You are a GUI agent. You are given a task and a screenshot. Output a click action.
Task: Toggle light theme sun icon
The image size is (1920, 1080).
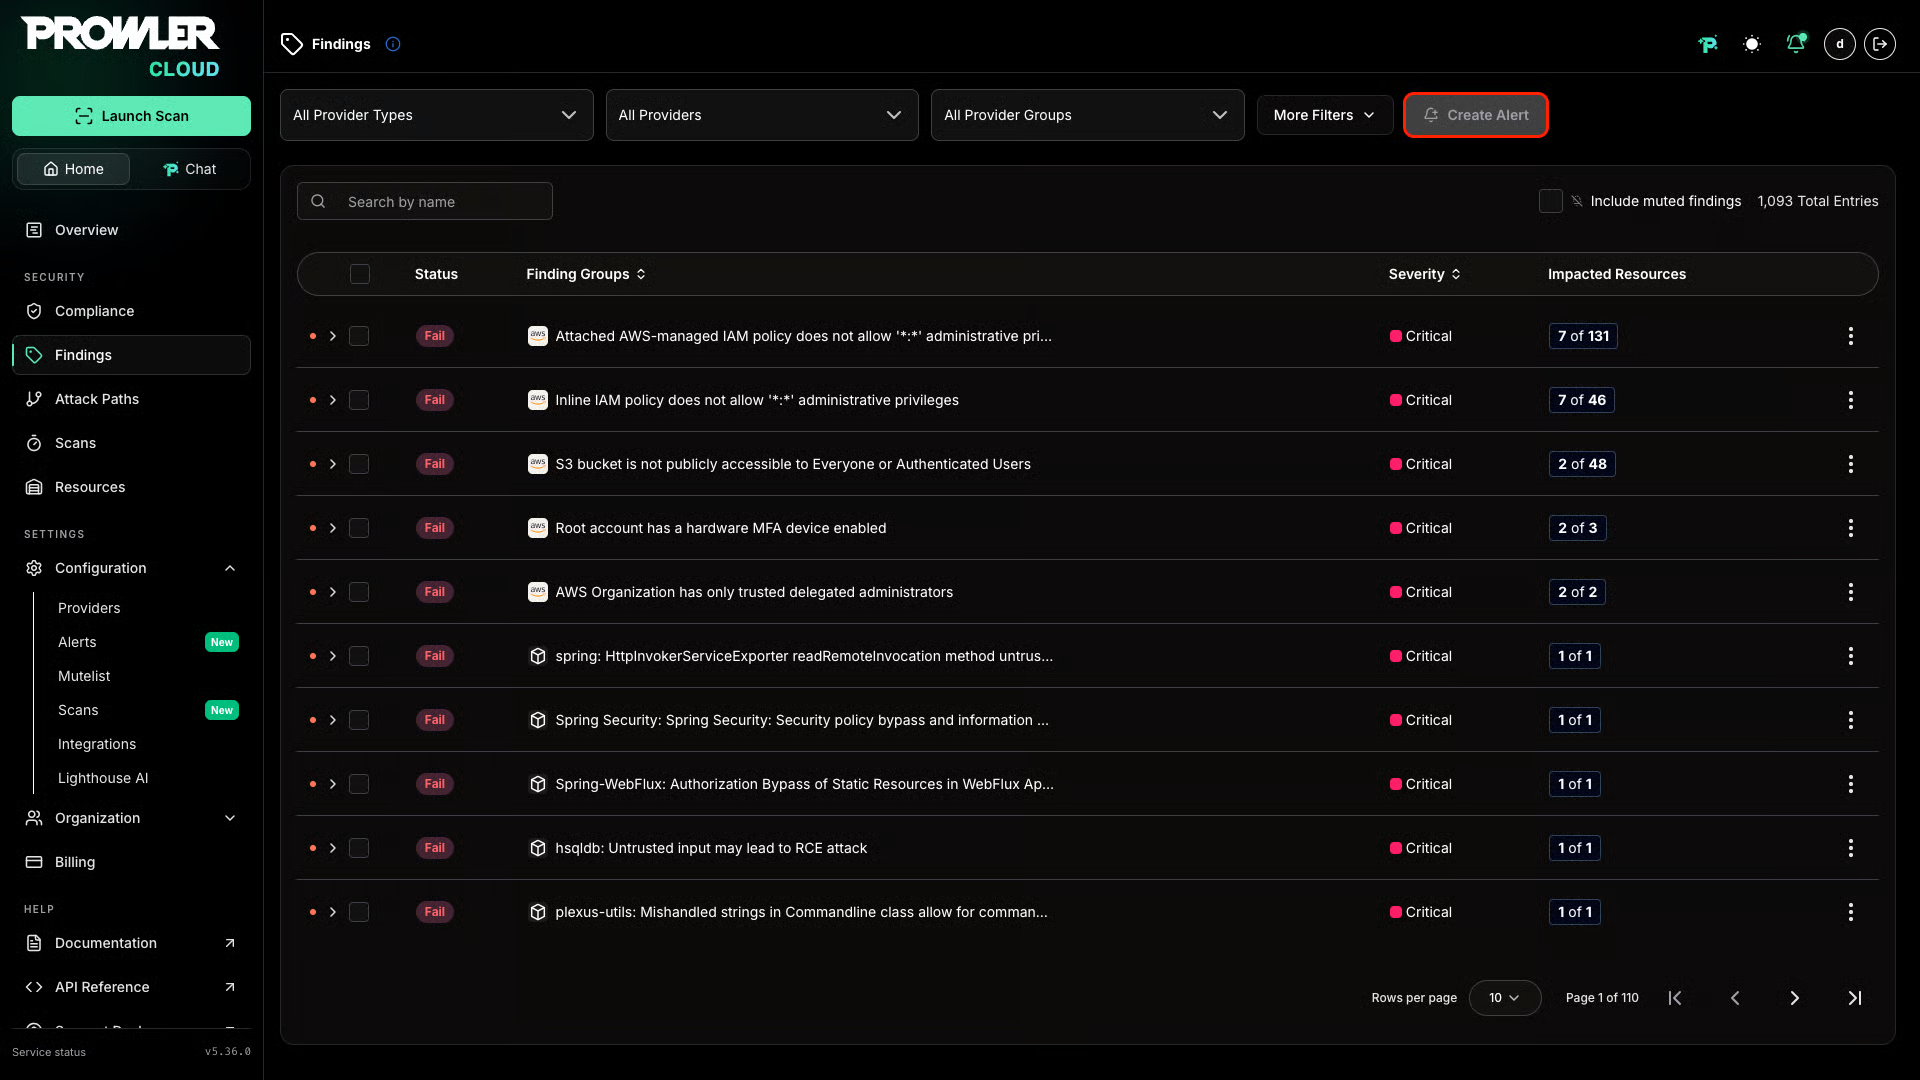1752,44
